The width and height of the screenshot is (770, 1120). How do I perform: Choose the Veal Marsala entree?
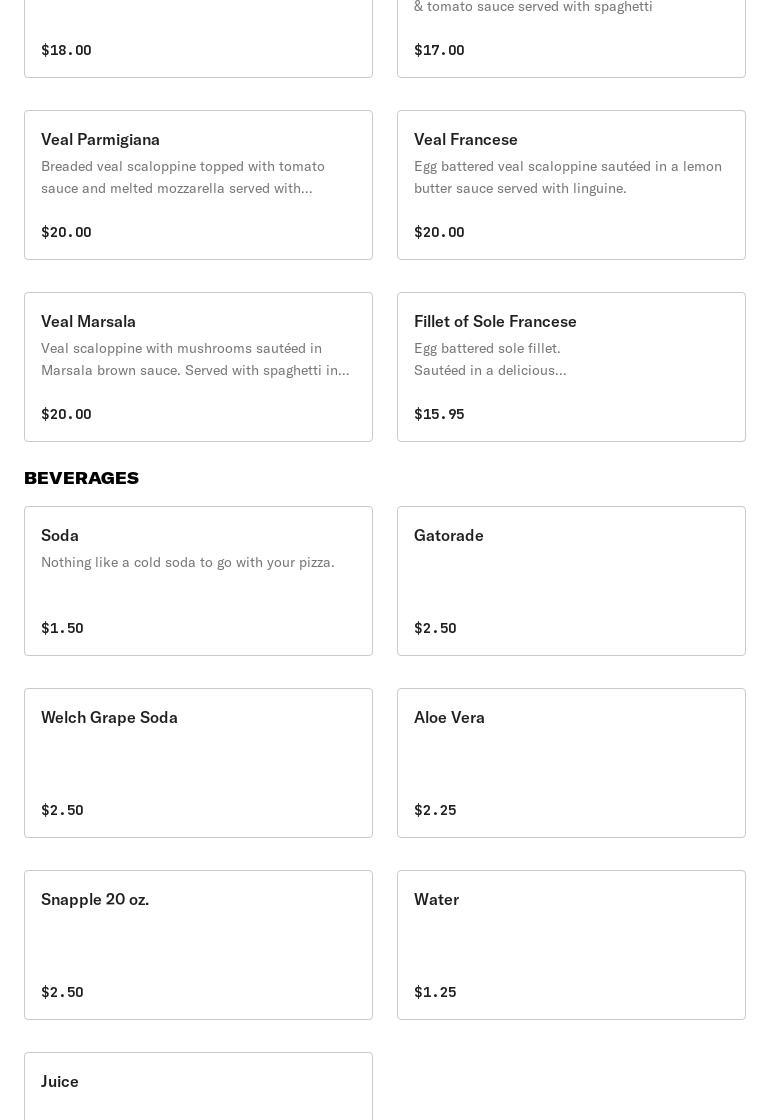(198, 367)
